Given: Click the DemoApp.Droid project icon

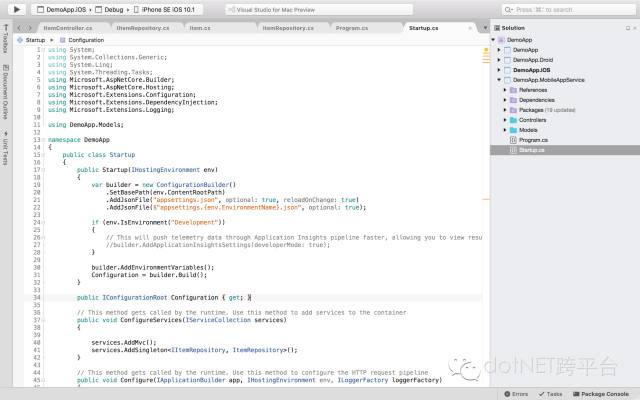Looking at the screenshot, I should [507, 60].
